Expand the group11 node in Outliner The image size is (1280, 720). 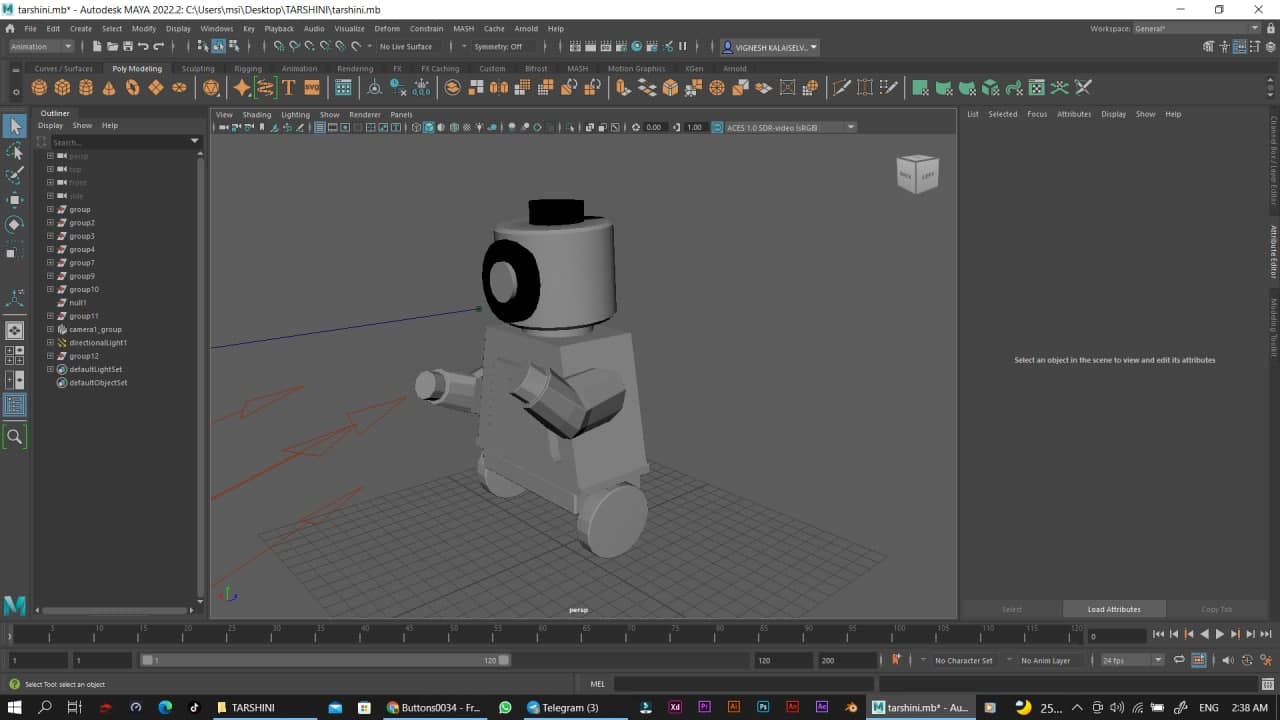coord(50,316)
